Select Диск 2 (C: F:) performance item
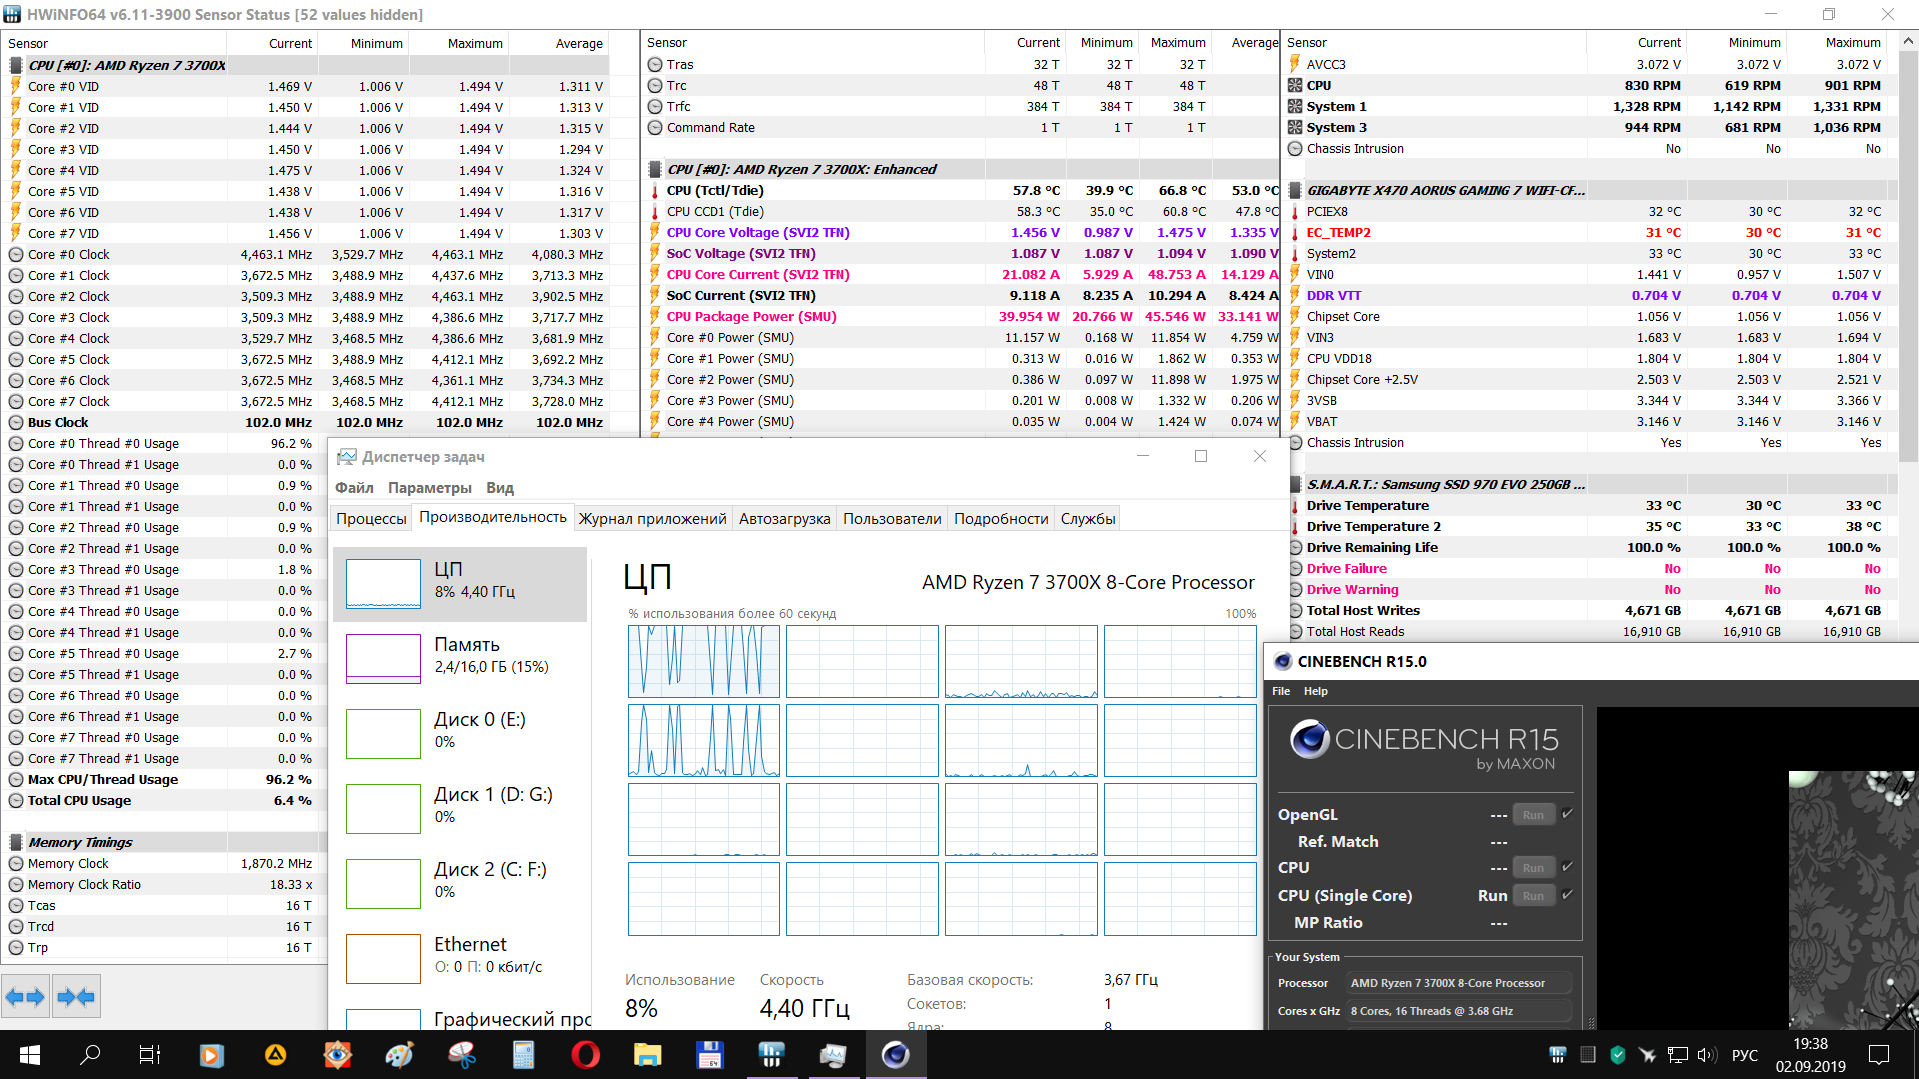 460,884
